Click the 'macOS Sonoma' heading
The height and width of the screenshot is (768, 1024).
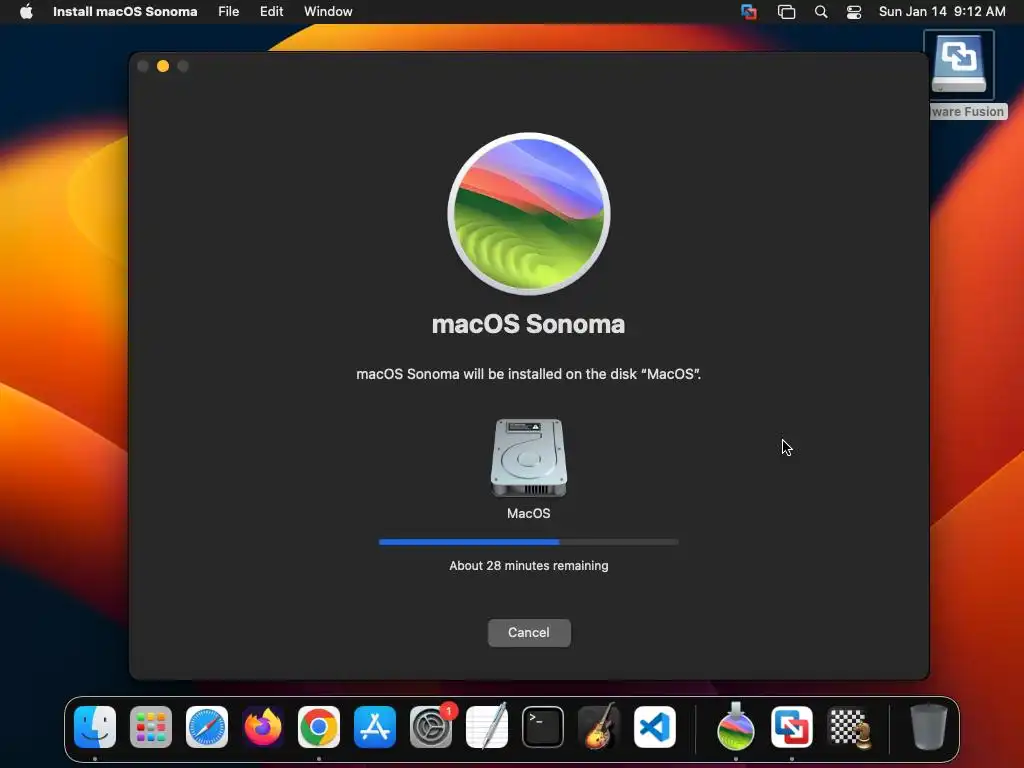pos(529,324)
